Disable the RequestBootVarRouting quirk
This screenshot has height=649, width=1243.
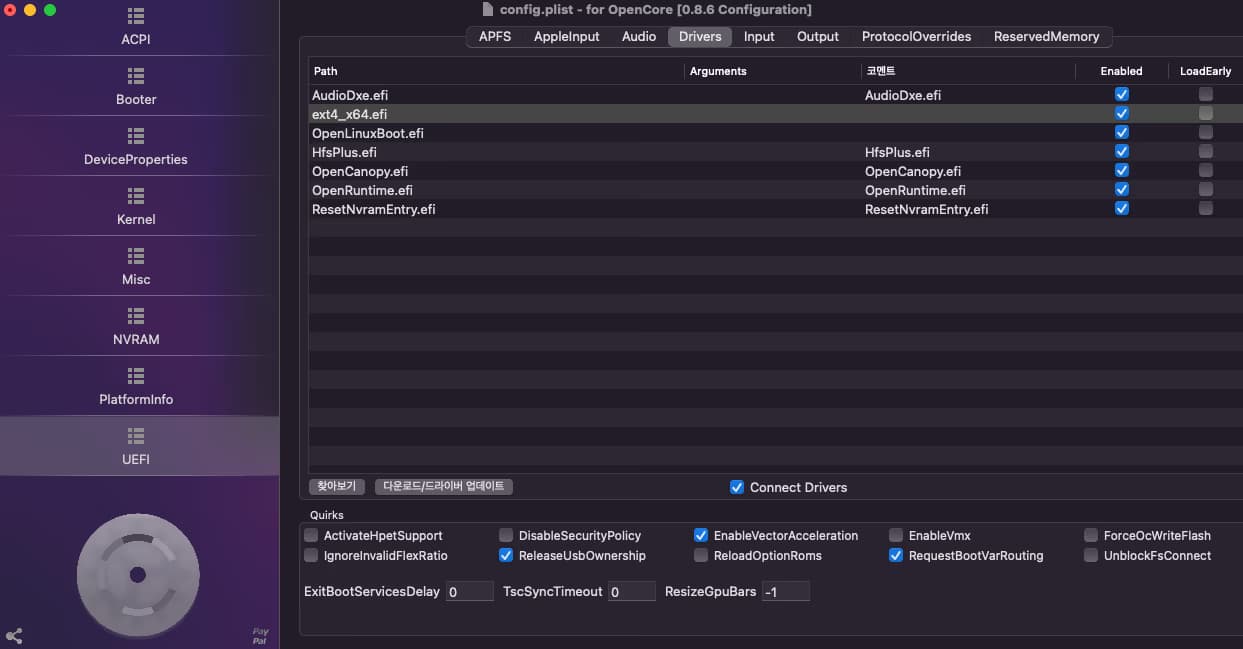(x=895, y=555)
